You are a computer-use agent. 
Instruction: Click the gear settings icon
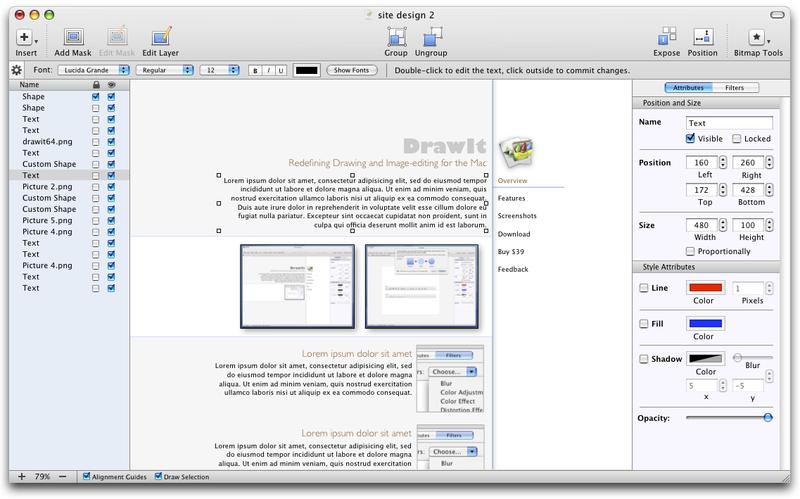16,70
